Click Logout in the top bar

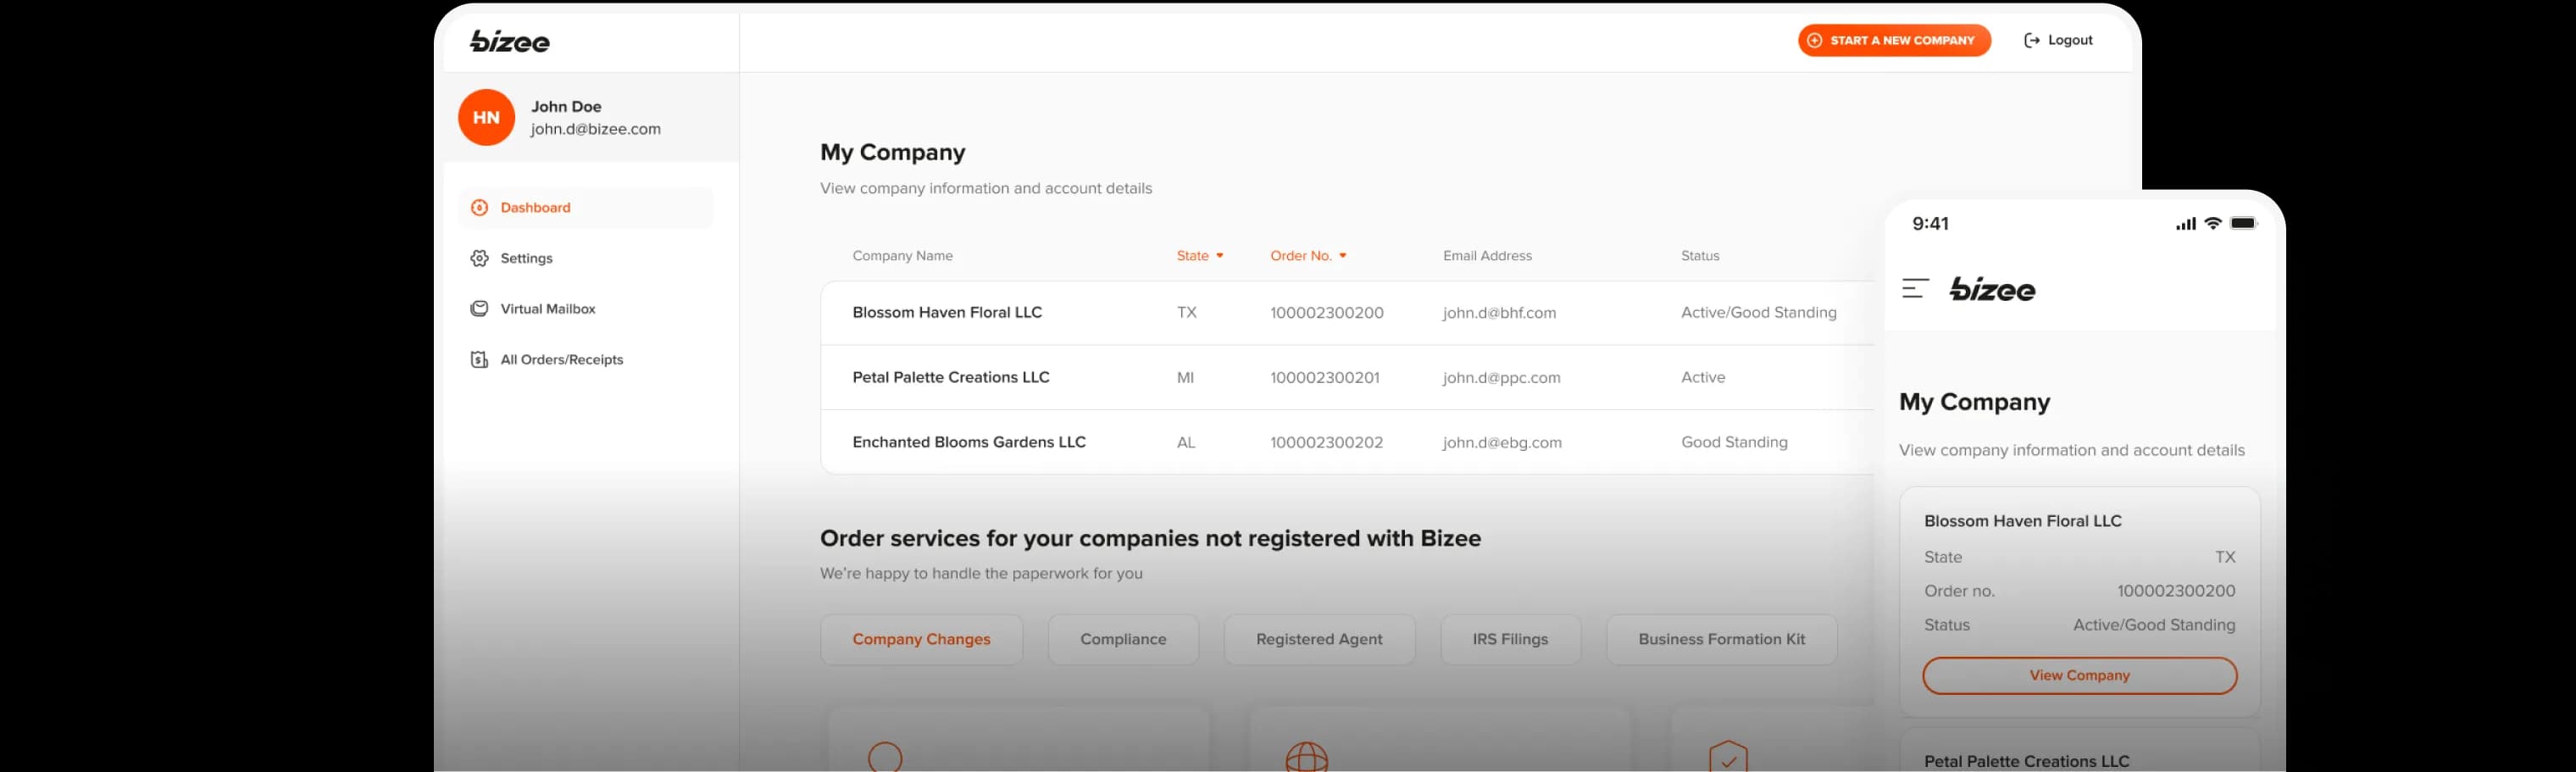pyautogui.click(x=2069, y=40)
